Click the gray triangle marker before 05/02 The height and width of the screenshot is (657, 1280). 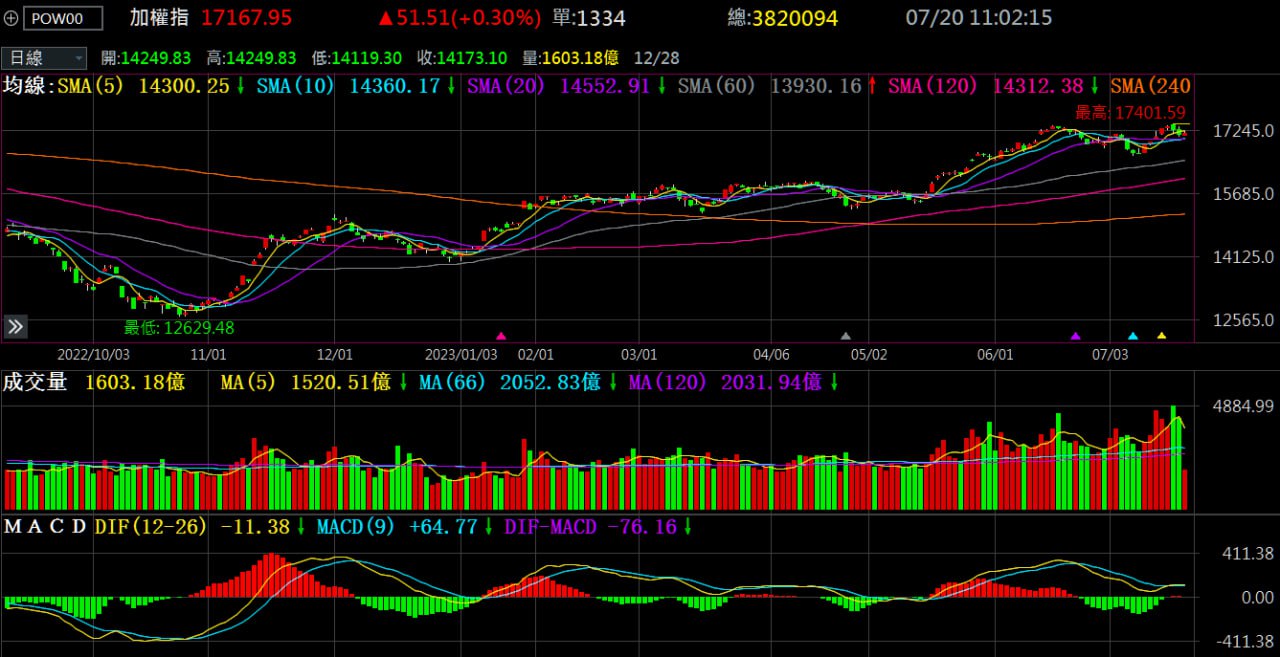tap(846, 336)
